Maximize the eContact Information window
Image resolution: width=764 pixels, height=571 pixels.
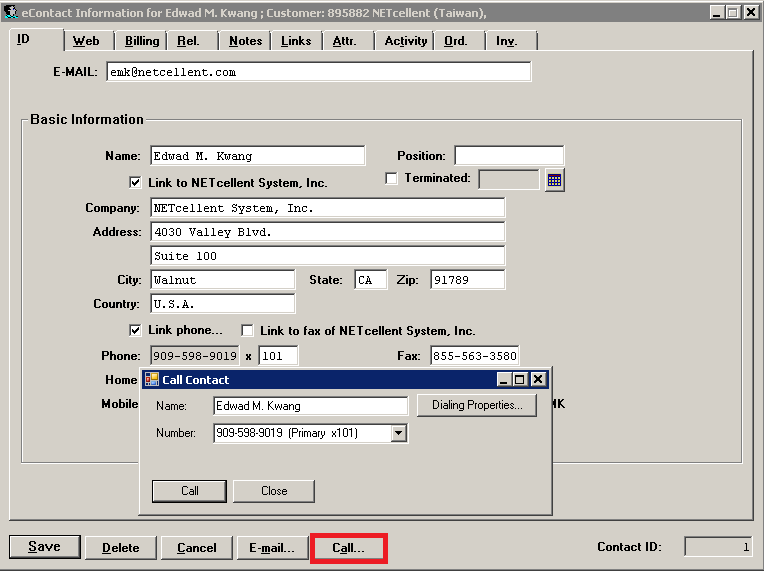coord(732,12)
